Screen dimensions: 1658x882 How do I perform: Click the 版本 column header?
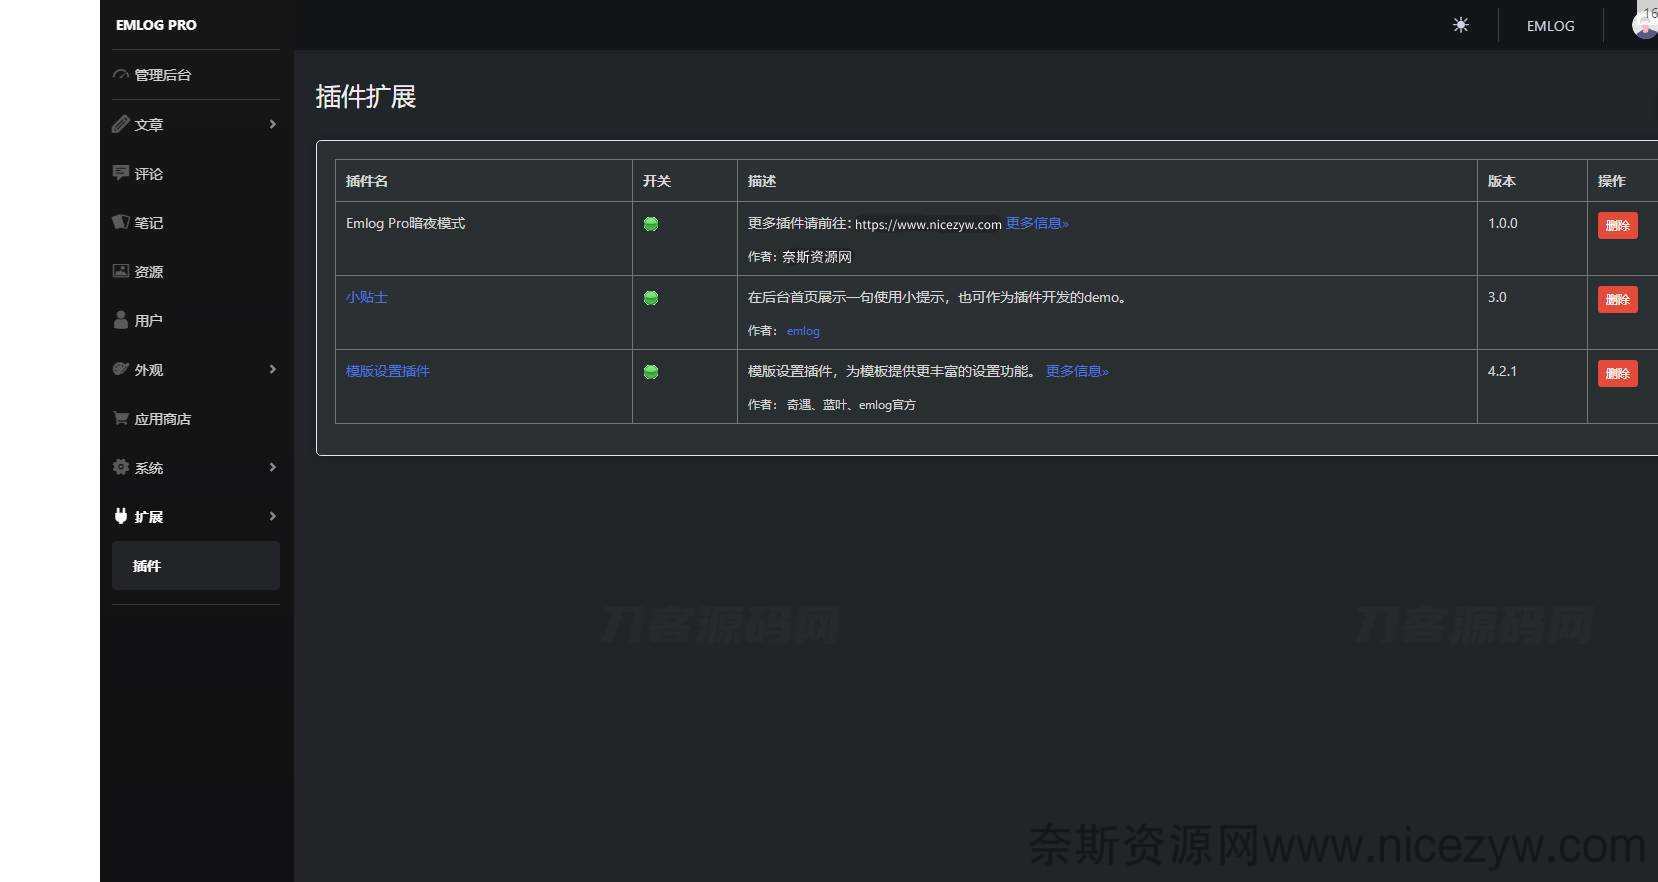pos(1502,181)
